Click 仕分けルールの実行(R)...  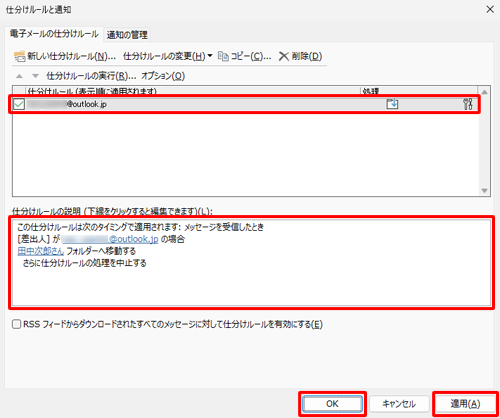91,76
